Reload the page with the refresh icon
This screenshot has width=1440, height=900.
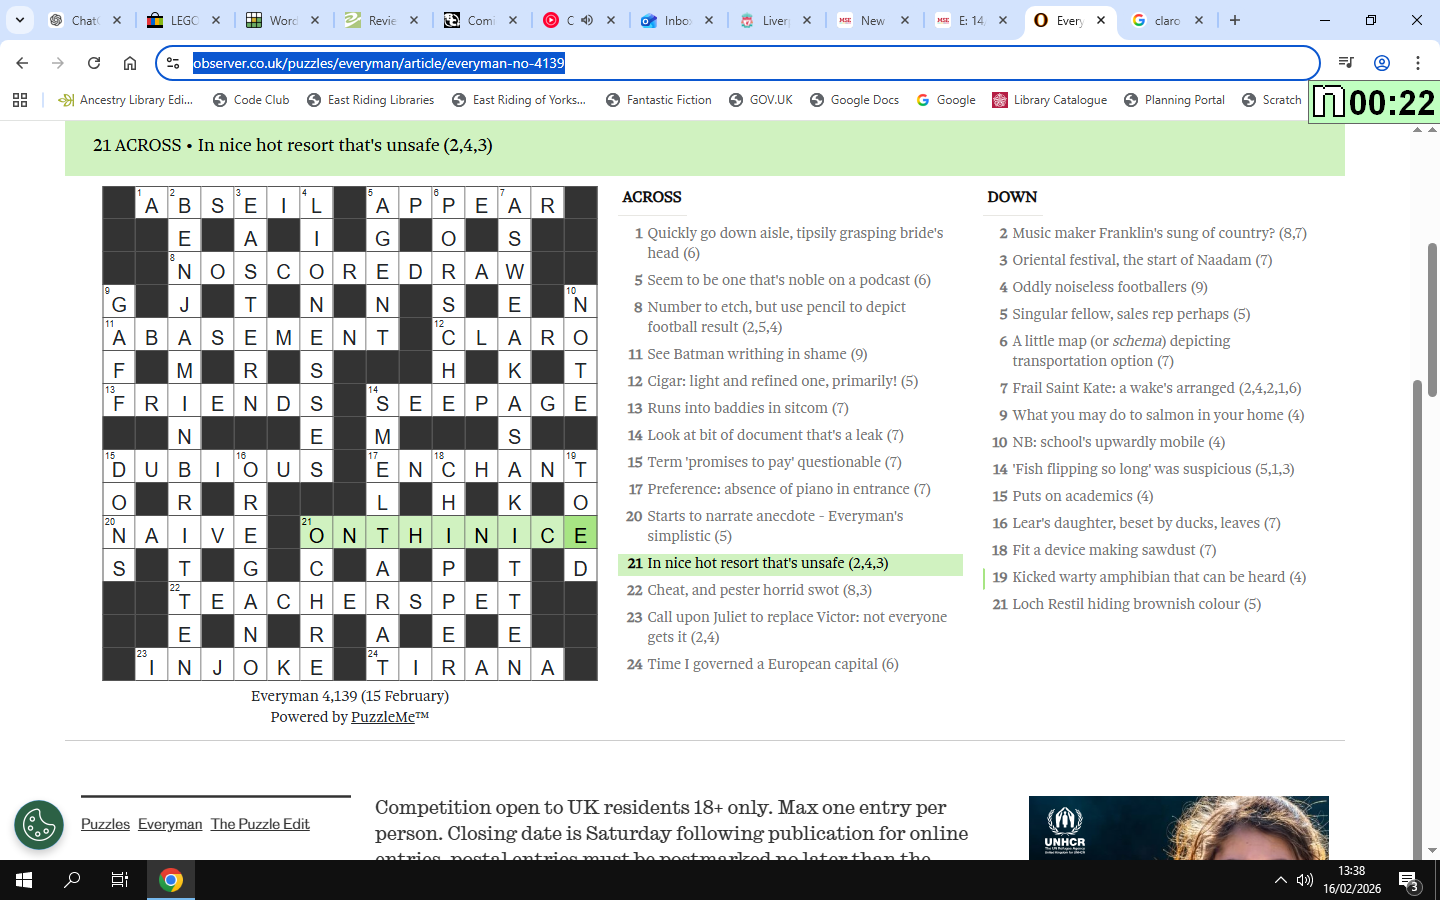(x=94, y=63)
